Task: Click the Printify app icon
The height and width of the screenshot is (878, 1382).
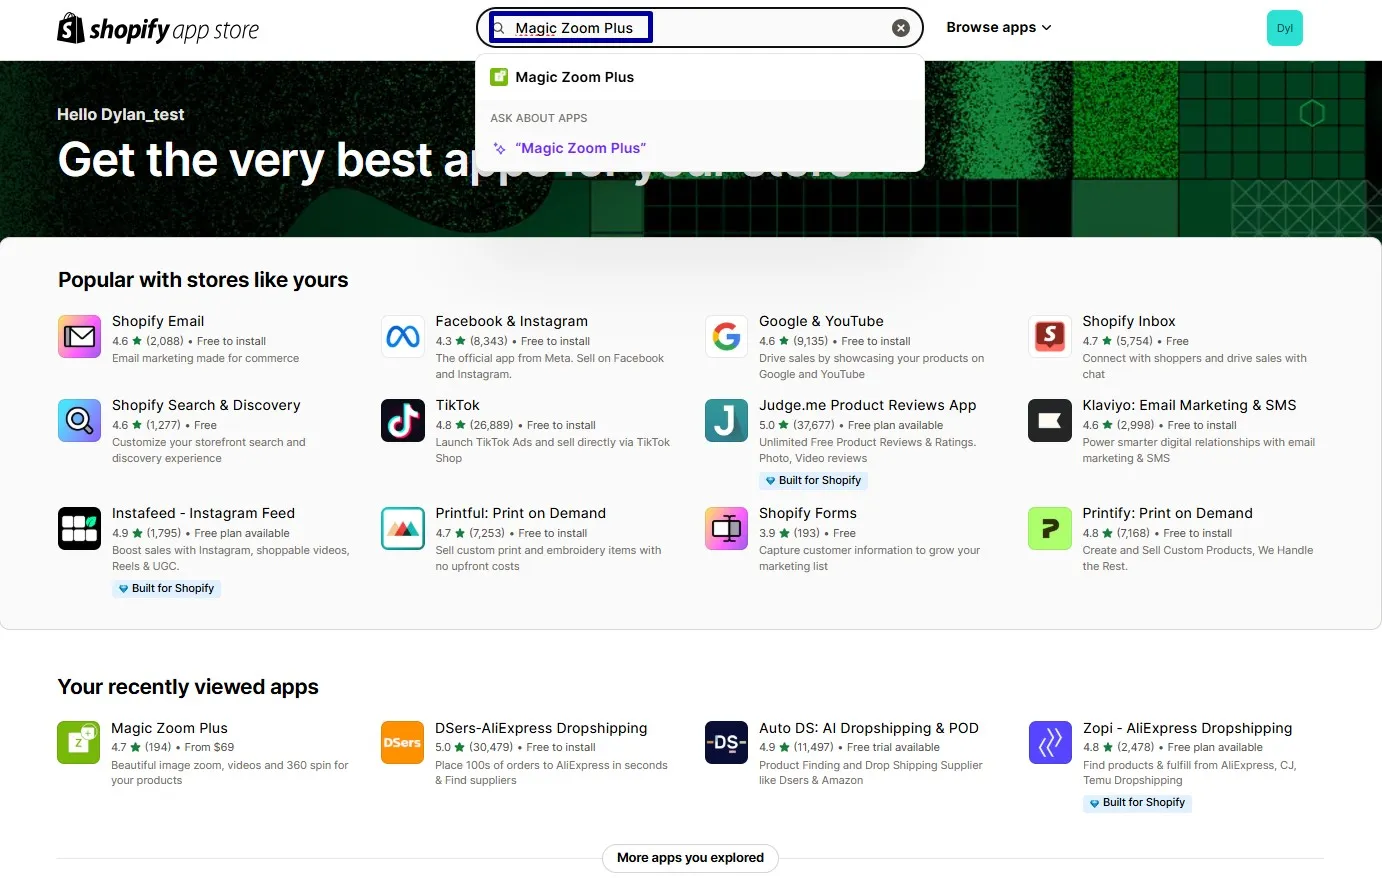Action: [x=1050, y=528]
